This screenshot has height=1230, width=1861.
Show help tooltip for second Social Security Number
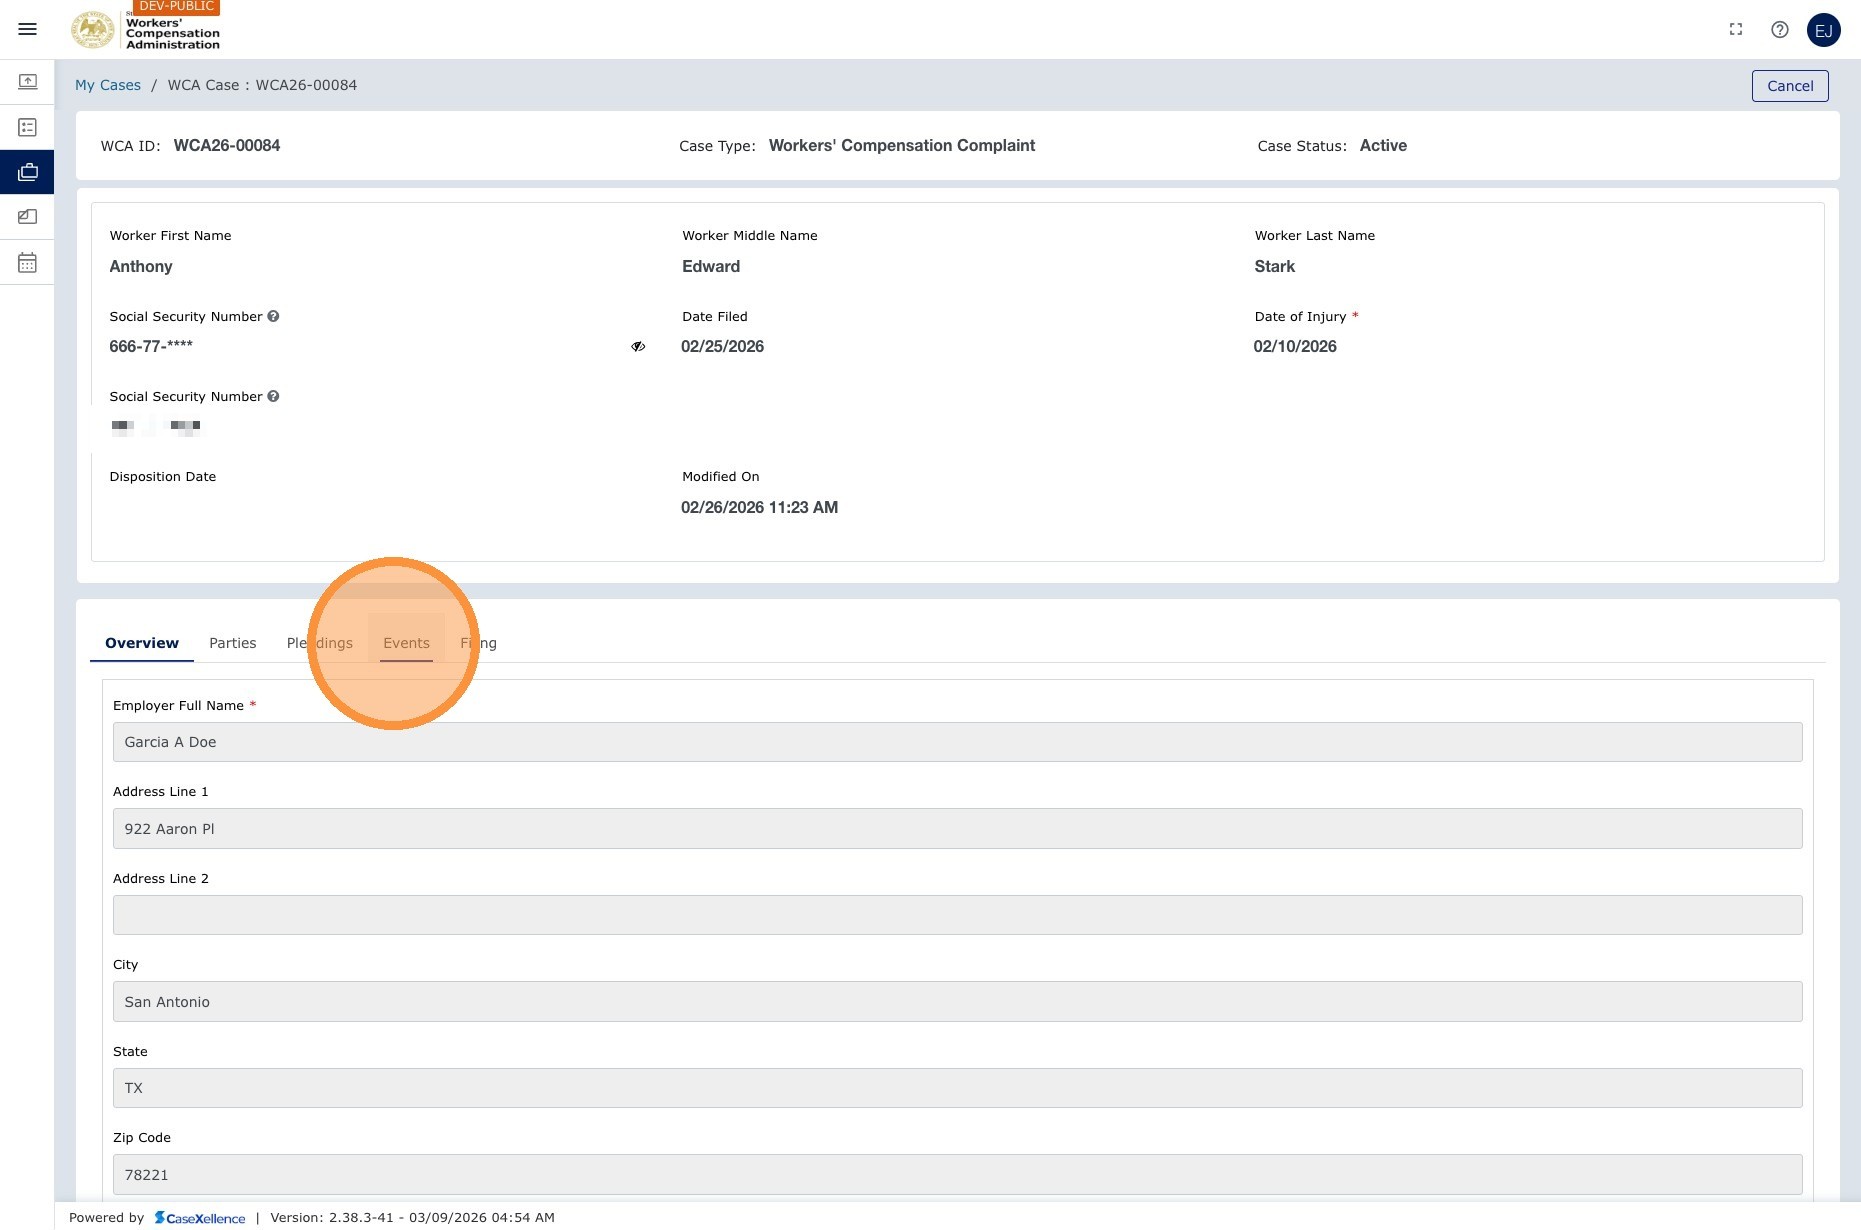tap(273, 396)
